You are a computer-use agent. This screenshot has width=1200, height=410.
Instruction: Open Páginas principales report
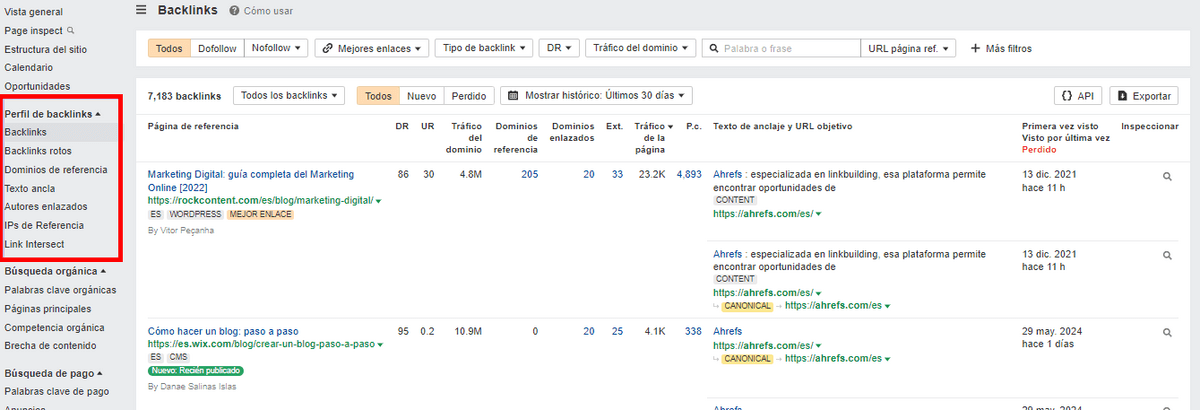pos(47,308)
